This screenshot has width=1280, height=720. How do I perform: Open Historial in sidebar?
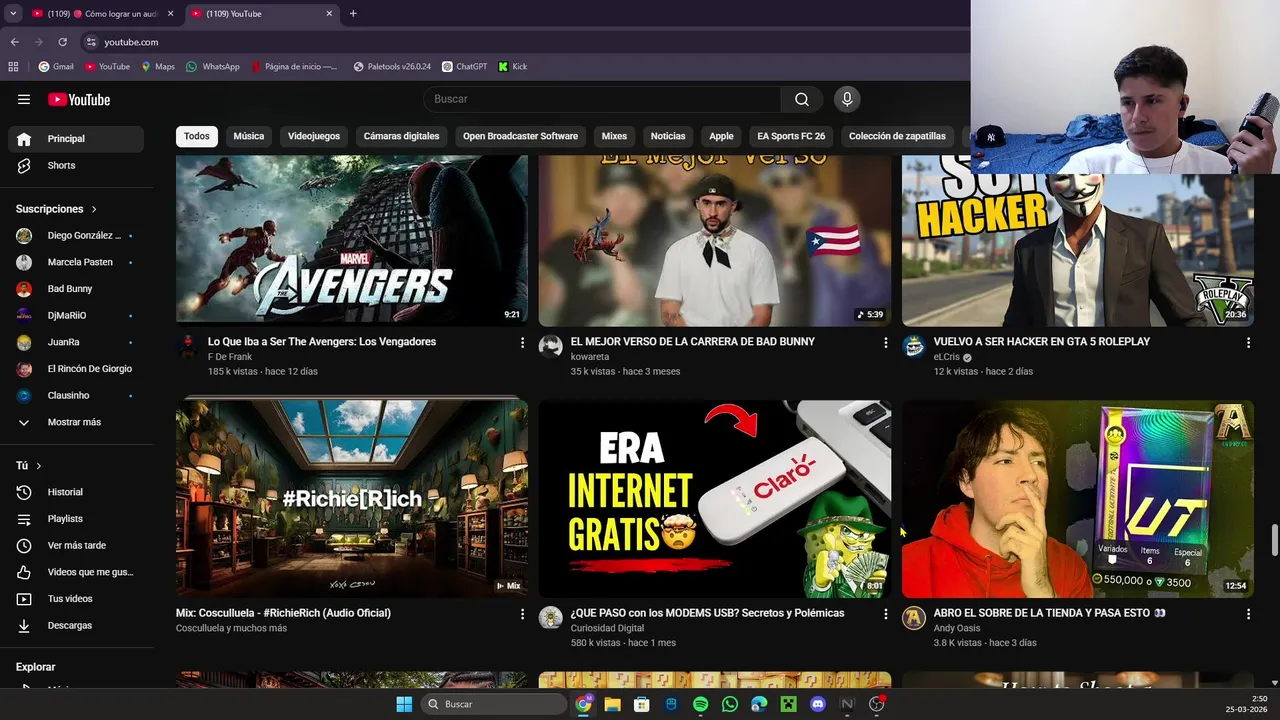[x=76, y=492]
